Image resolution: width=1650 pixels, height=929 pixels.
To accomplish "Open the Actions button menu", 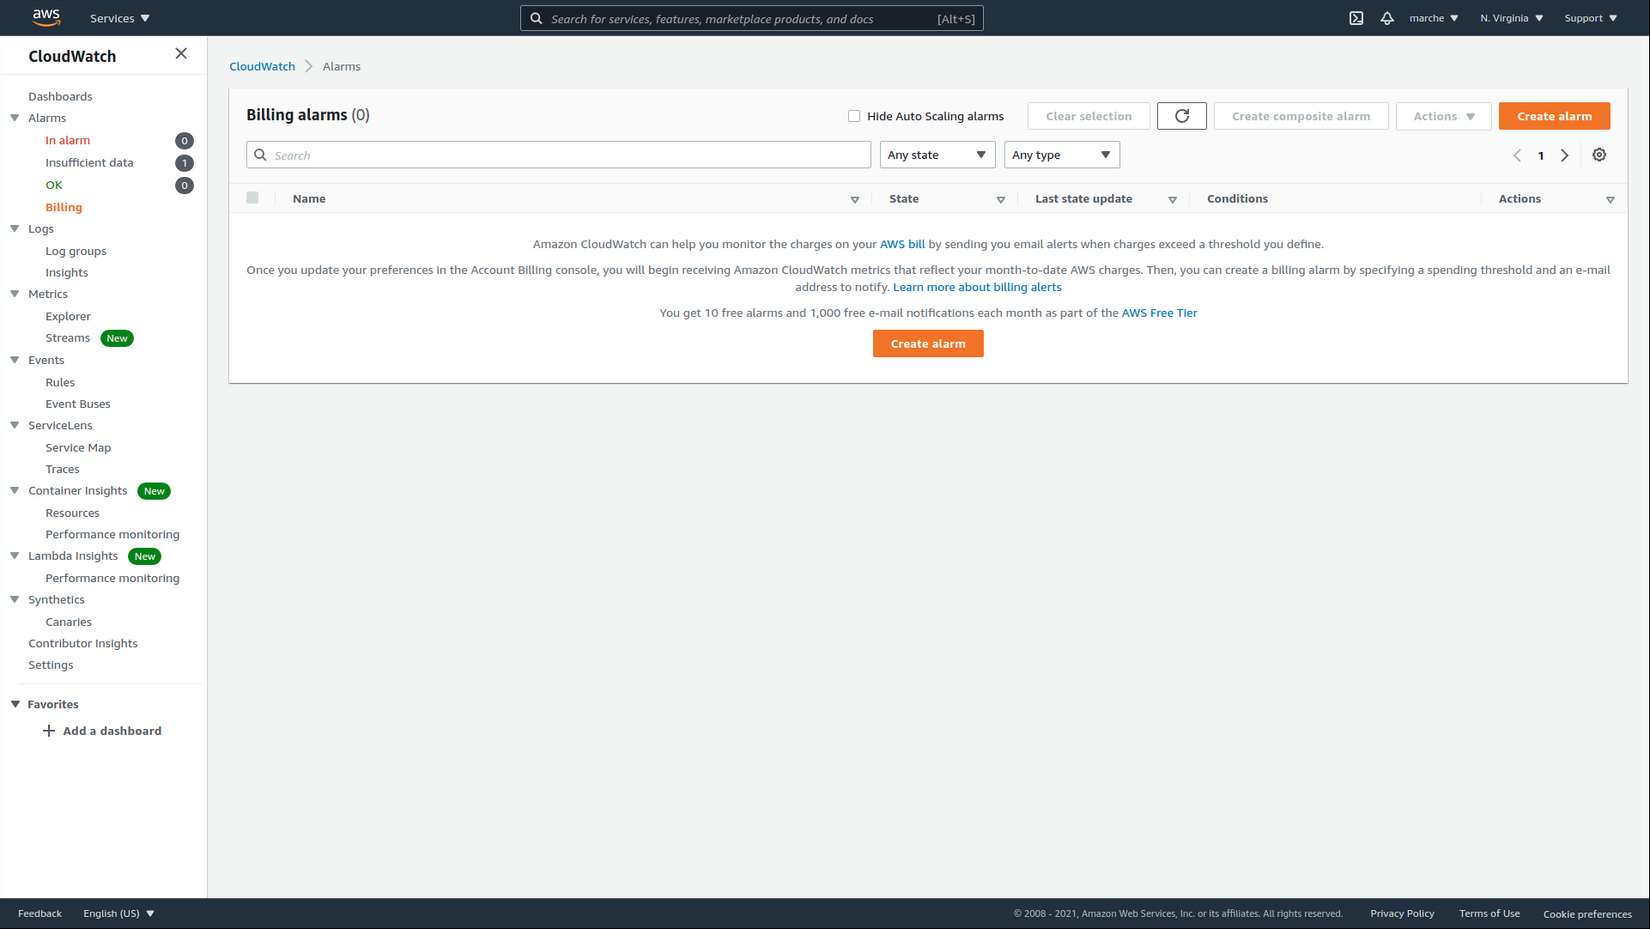I will [1444, 116].
